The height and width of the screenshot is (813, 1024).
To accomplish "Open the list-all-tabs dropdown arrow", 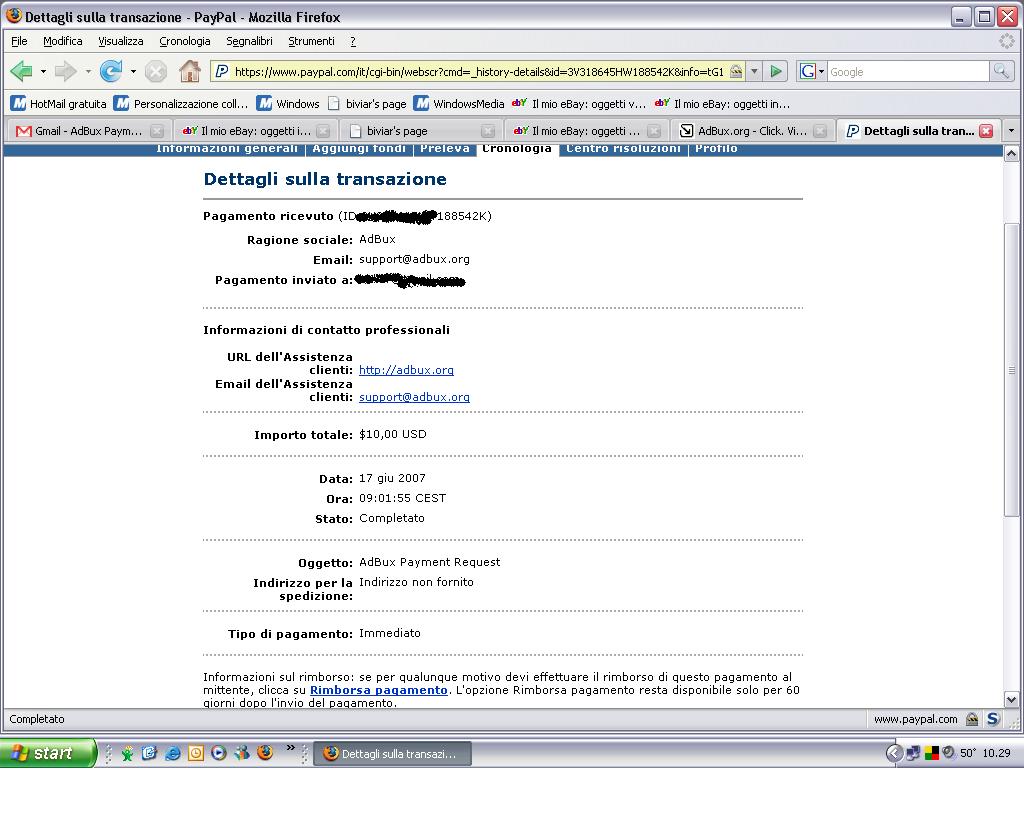I will (1012, 131).
